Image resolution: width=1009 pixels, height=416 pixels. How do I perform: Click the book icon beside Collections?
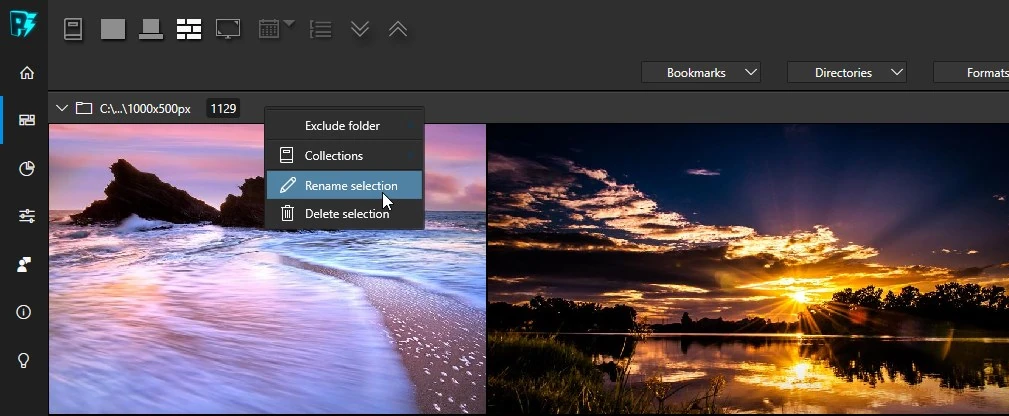click(x=286, y=156)
